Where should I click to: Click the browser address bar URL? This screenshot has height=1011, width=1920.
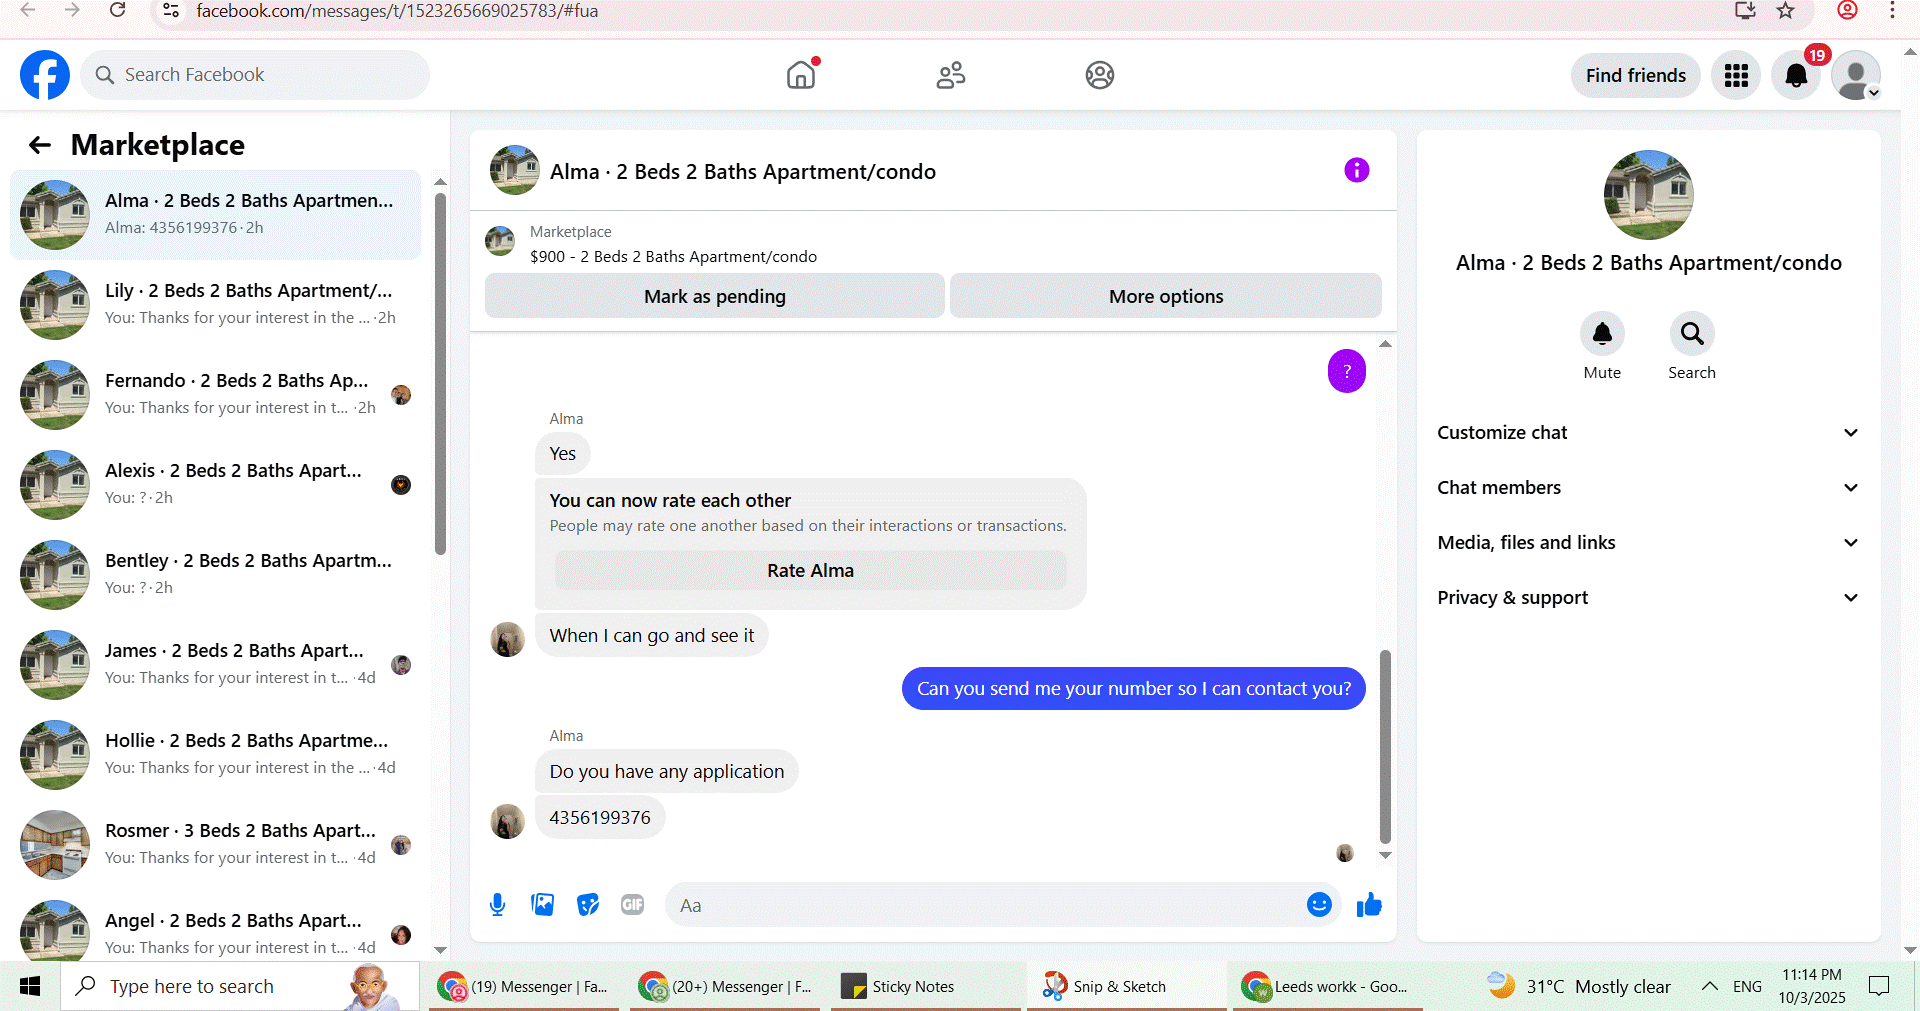click(x=397, y=10)
